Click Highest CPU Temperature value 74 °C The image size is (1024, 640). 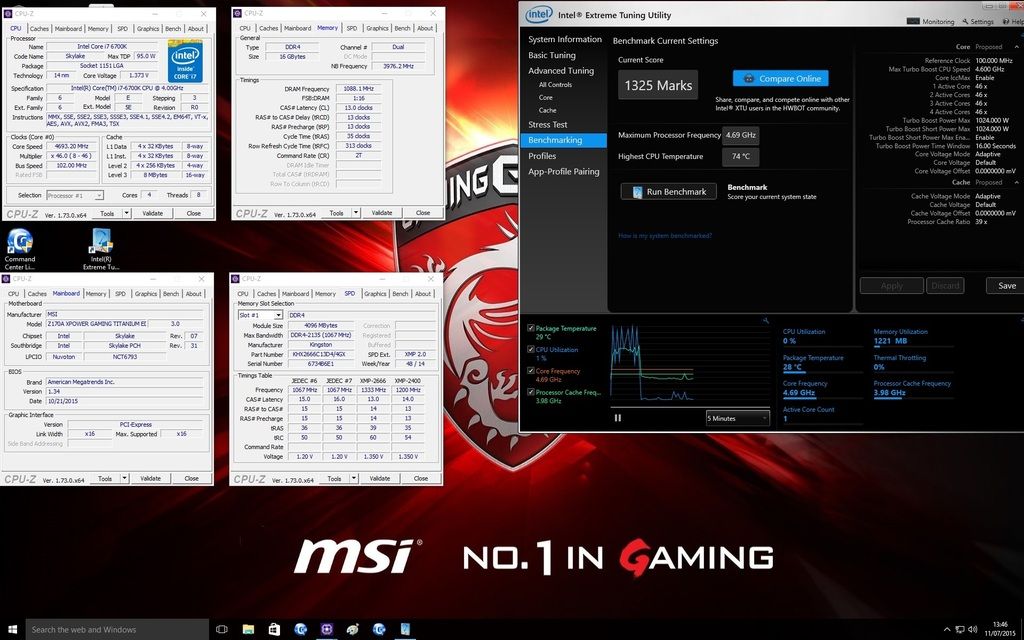coord(741,157)
